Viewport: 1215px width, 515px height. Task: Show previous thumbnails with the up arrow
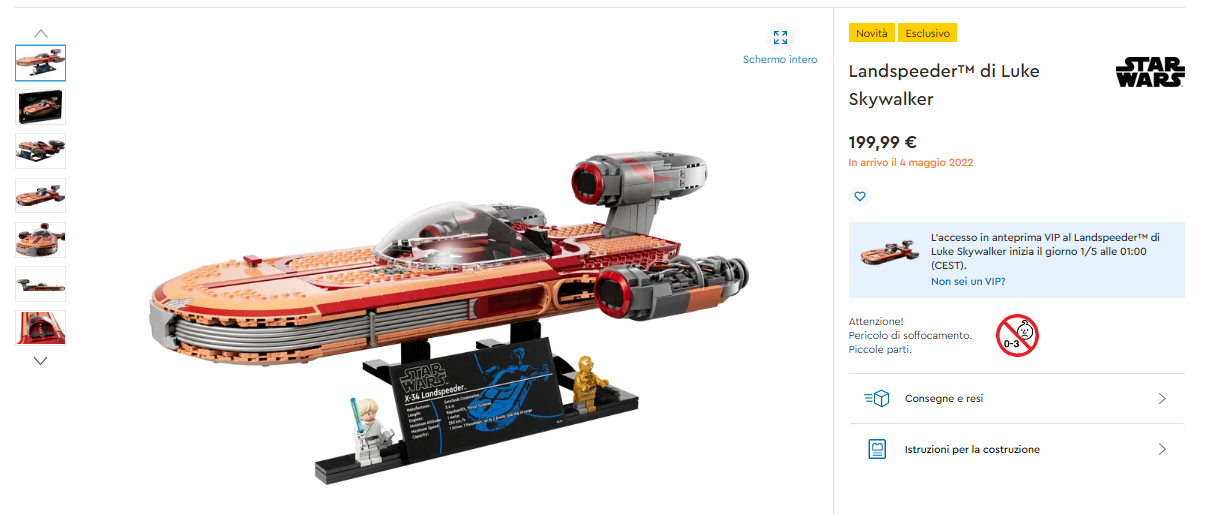[x=40, y=33]
